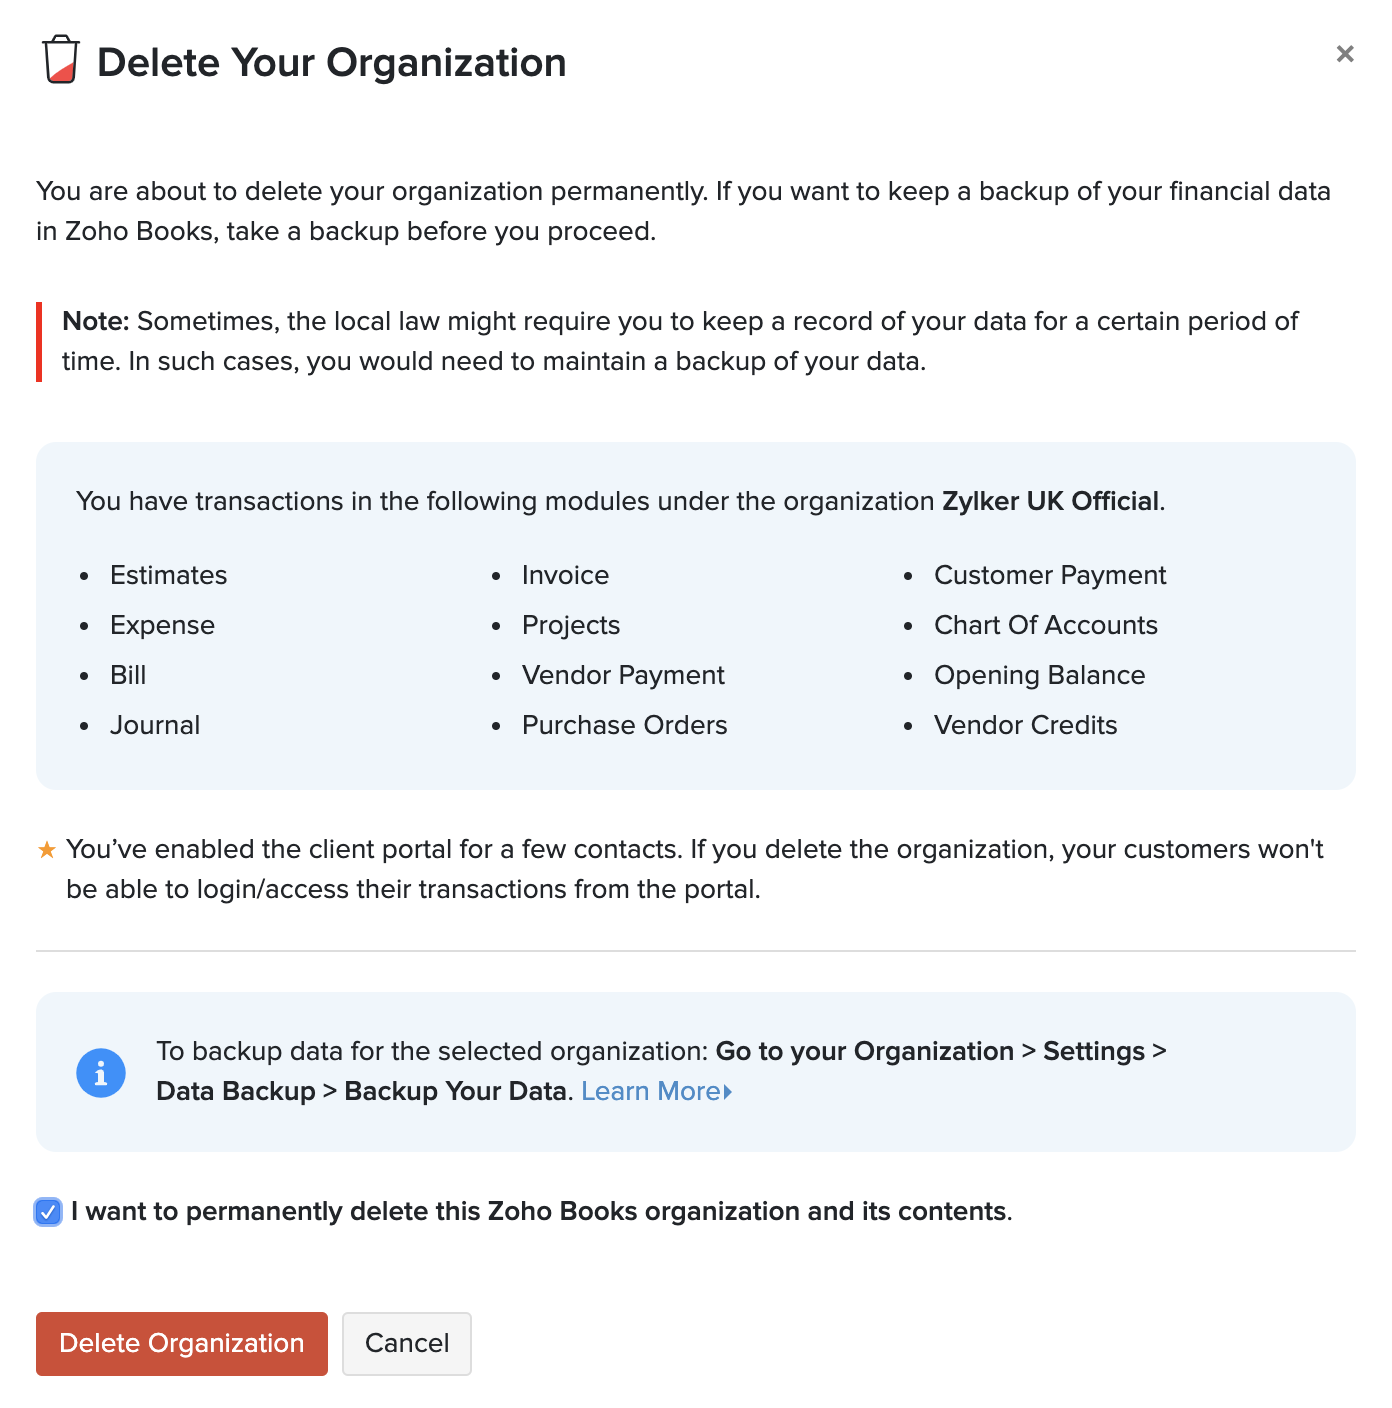Screen dimensions: 1392x1408
Task: Click Customer Payment in the module list
Action: [x=1050, y=575]
